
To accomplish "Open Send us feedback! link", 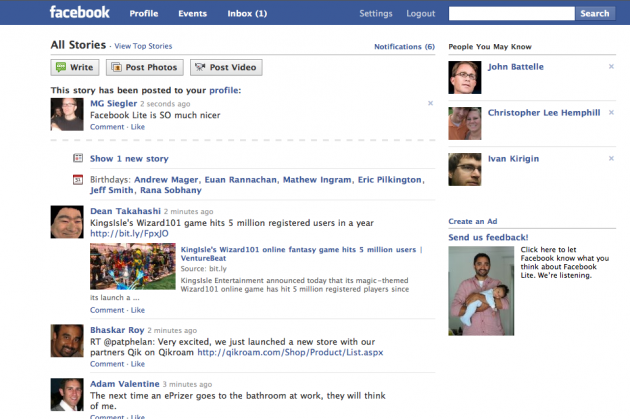I will (488, 237).
